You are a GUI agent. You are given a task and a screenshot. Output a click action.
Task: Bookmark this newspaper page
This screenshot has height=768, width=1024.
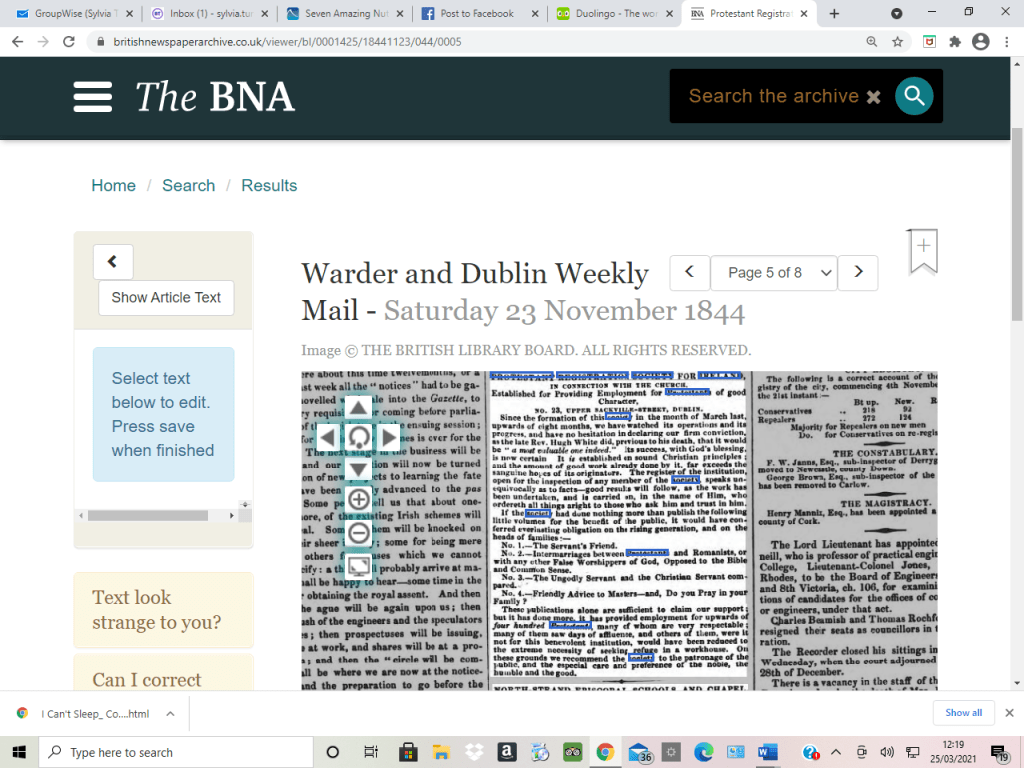pos(923,250)
